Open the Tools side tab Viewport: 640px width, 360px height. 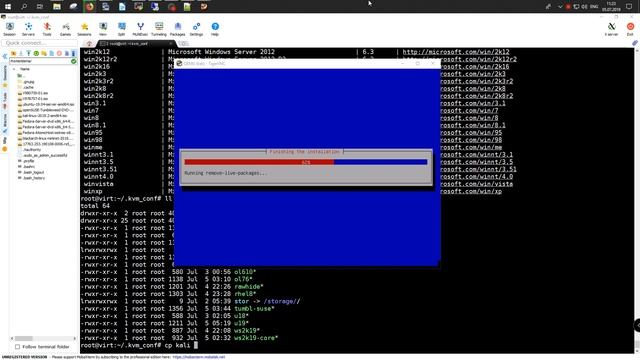tap(5, 100)
